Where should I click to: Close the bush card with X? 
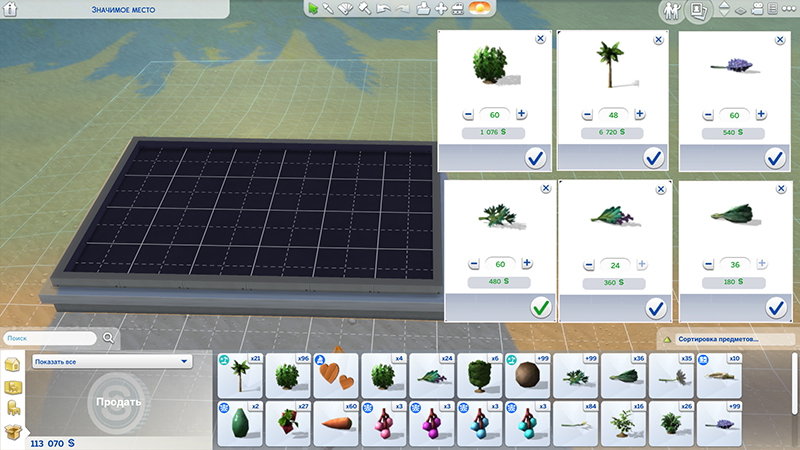coord(540,39)
